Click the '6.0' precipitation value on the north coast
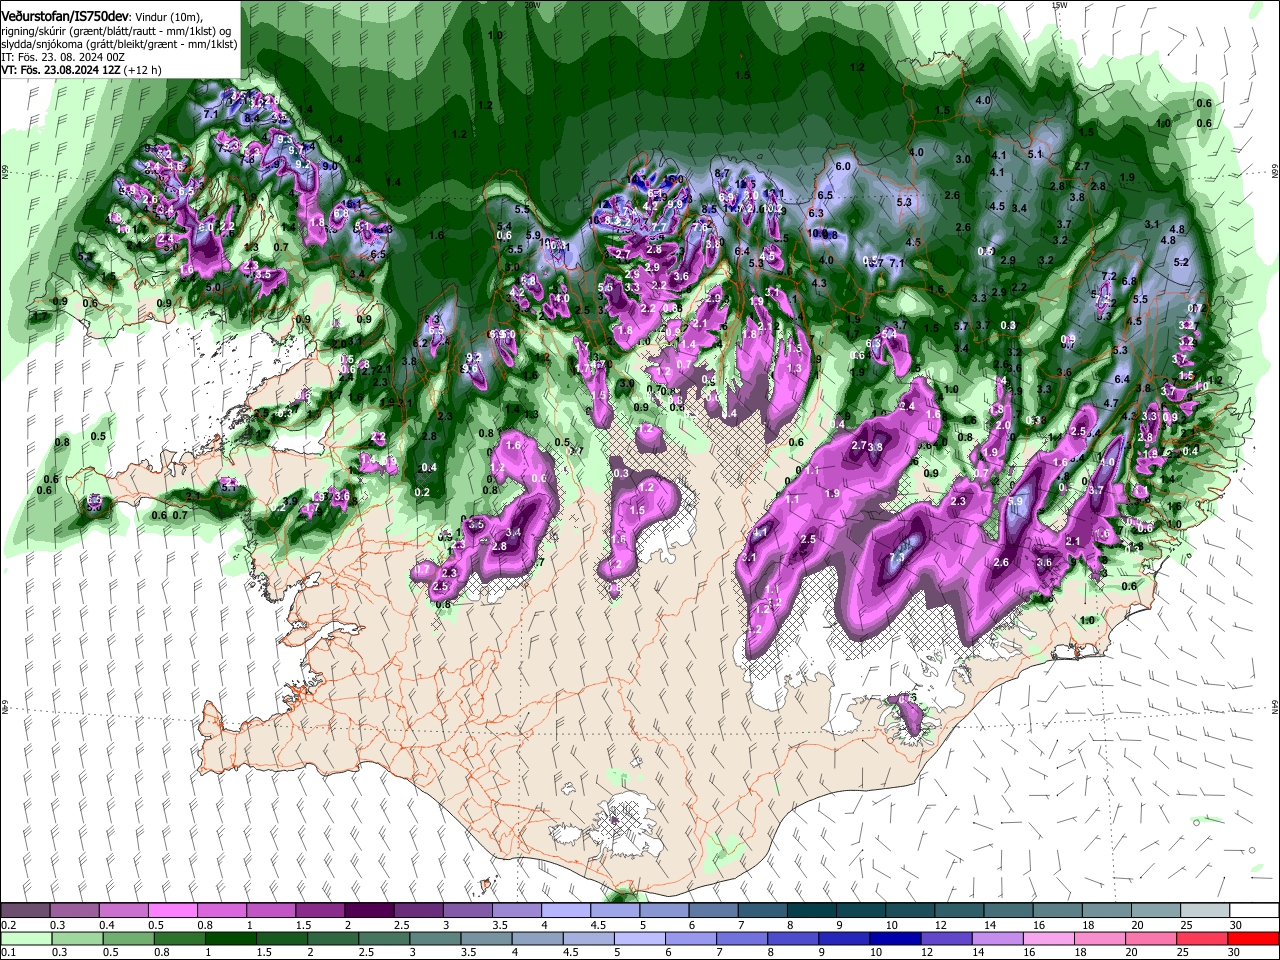1280x960 pixels. (x=842, y=166)
